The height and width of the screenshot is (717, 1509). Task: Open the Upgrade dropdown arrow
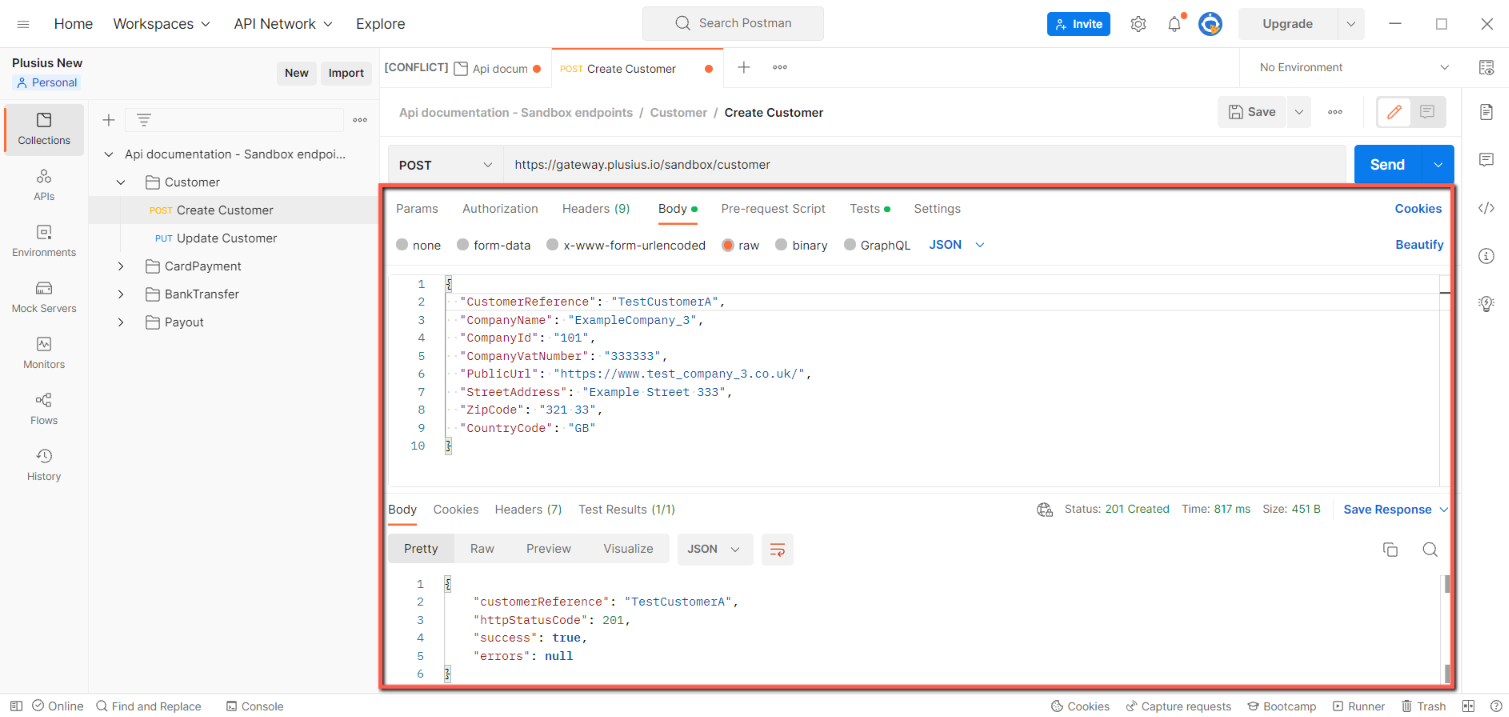(x=1351, y=24)
